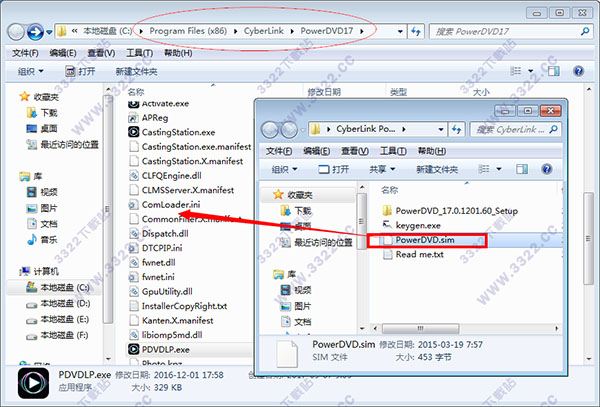This screenshot has height=407, width=600.
Task: Open 编辑(E) menu in back window
Action: 63,53
